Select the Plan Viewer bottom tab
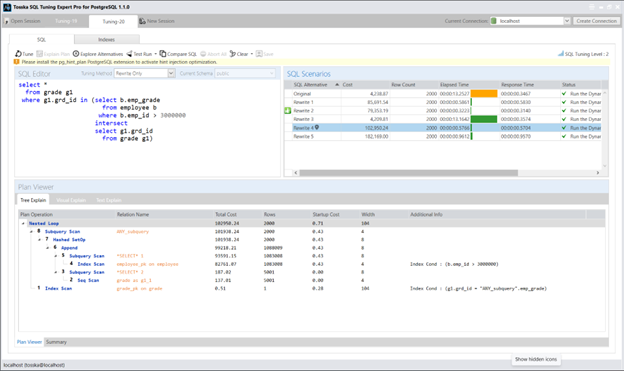 (29, 342)
